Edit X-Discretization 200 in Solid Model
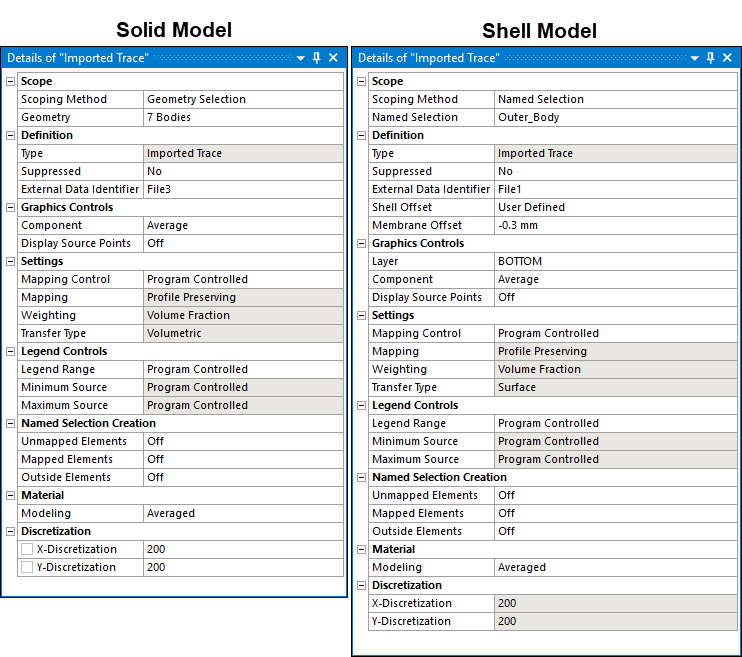The height and width of the screenshot is (657, 742). (243, 549)
